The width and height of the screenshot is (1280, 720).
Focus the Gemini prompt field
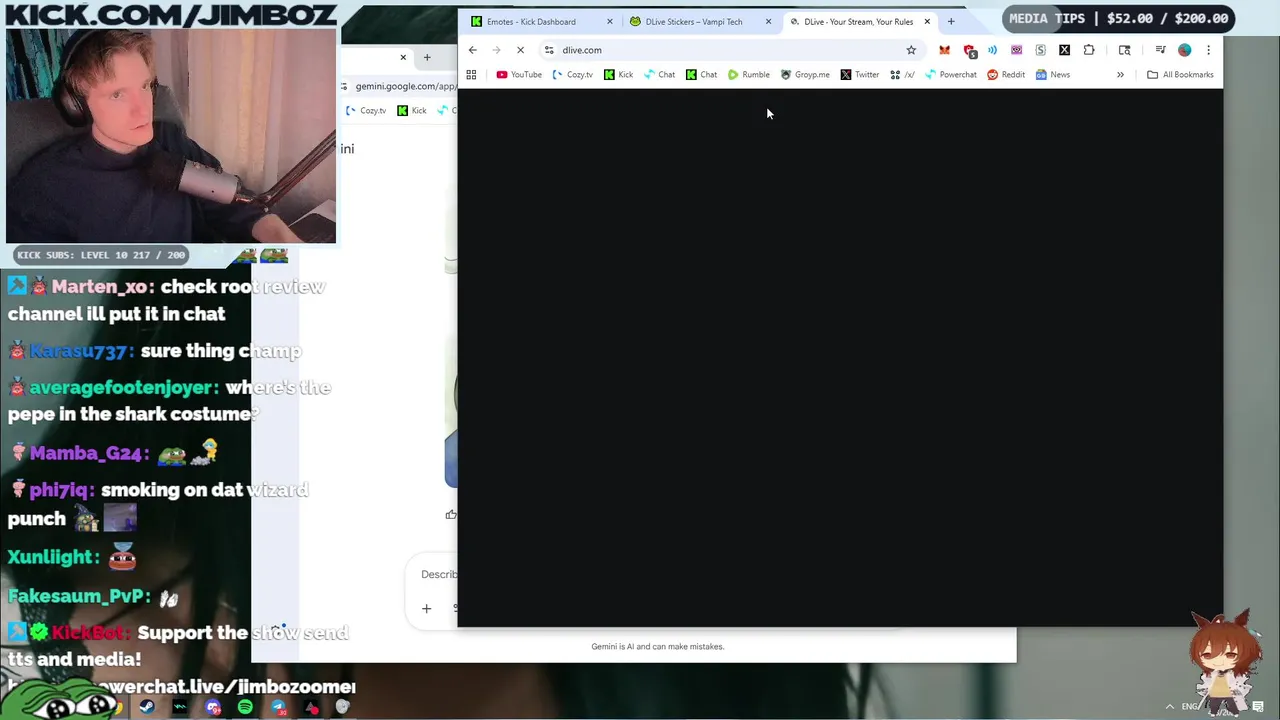coord(439,574)
